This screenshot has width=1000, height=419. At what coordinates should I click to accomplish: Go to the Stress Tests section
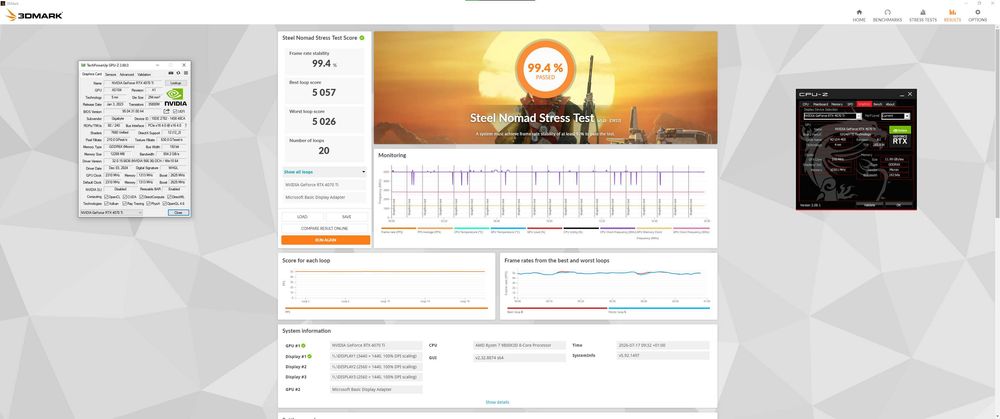(923, 15)
